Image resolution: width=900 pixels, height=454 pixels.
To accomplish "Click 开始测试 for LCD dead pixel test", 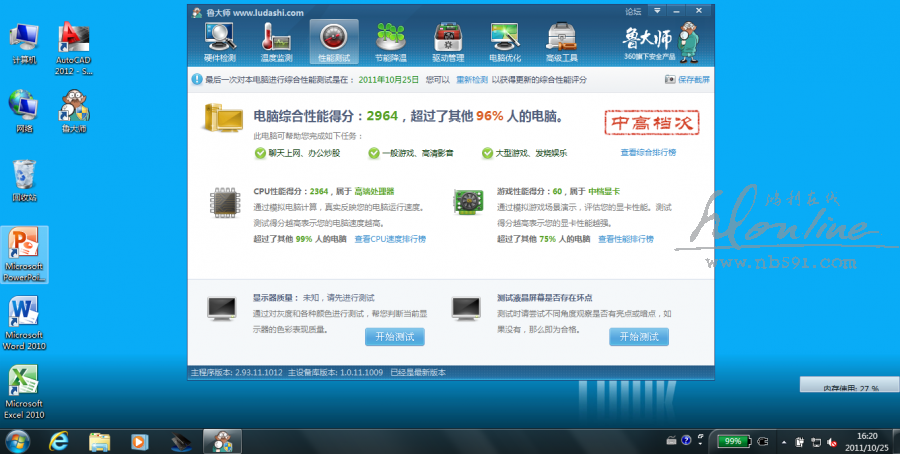I will pos(639,337).
